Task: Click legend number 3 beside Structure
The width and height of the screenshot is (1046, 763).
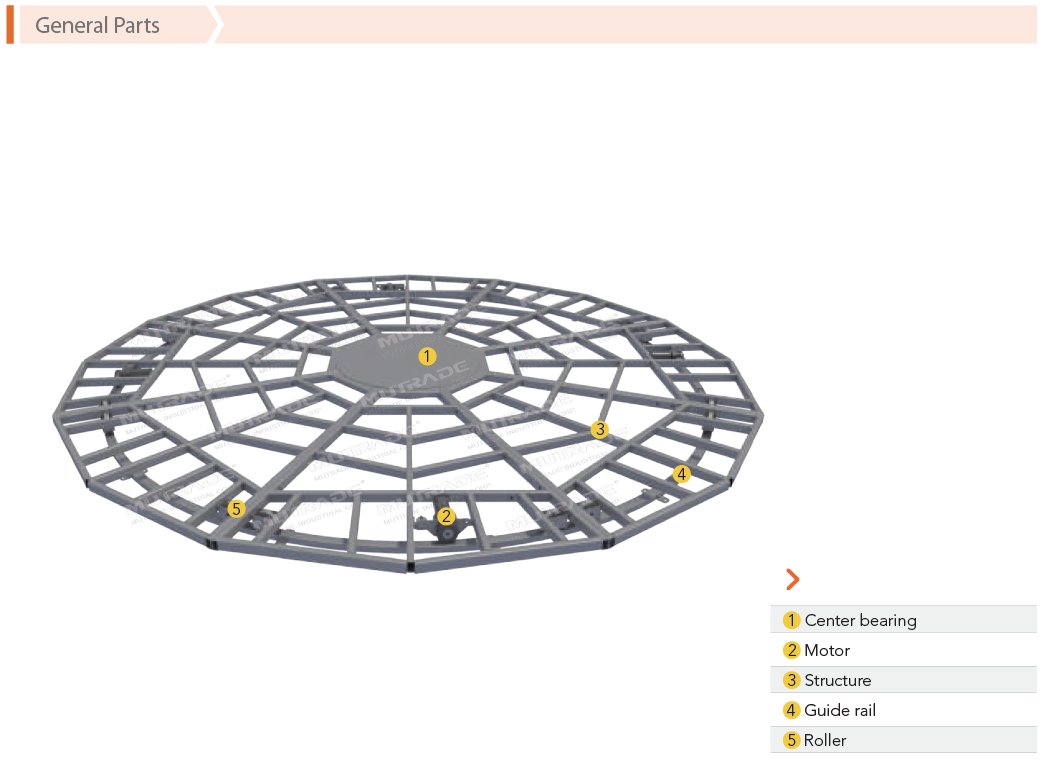Action: tap(791, 680)
